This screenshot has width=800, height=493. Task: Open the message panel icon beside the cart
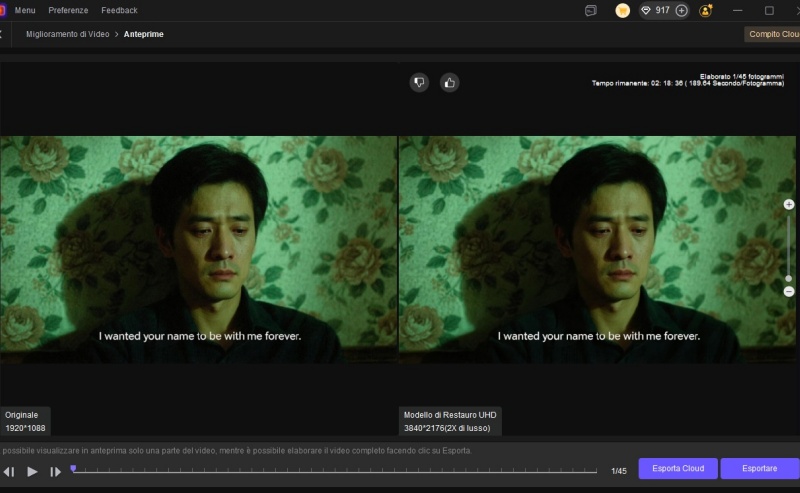pos(591,10)
